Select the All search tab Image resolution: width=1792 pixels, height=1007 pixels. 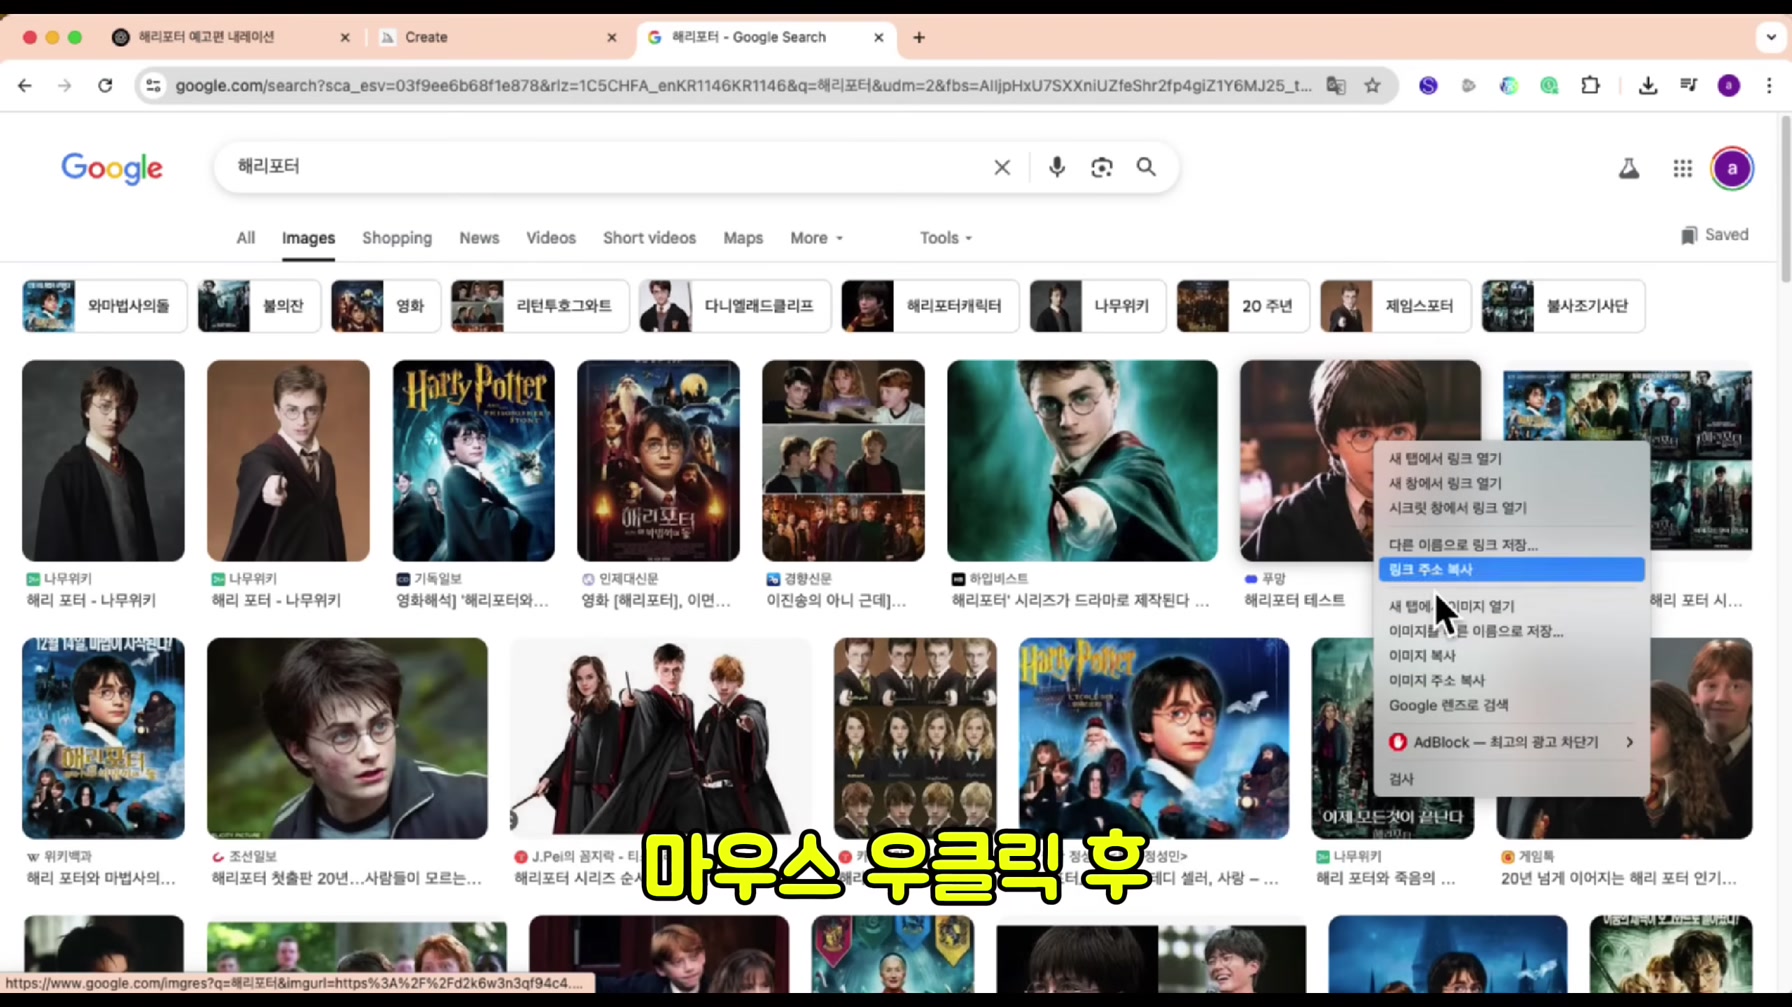click(x=246, y=238)
